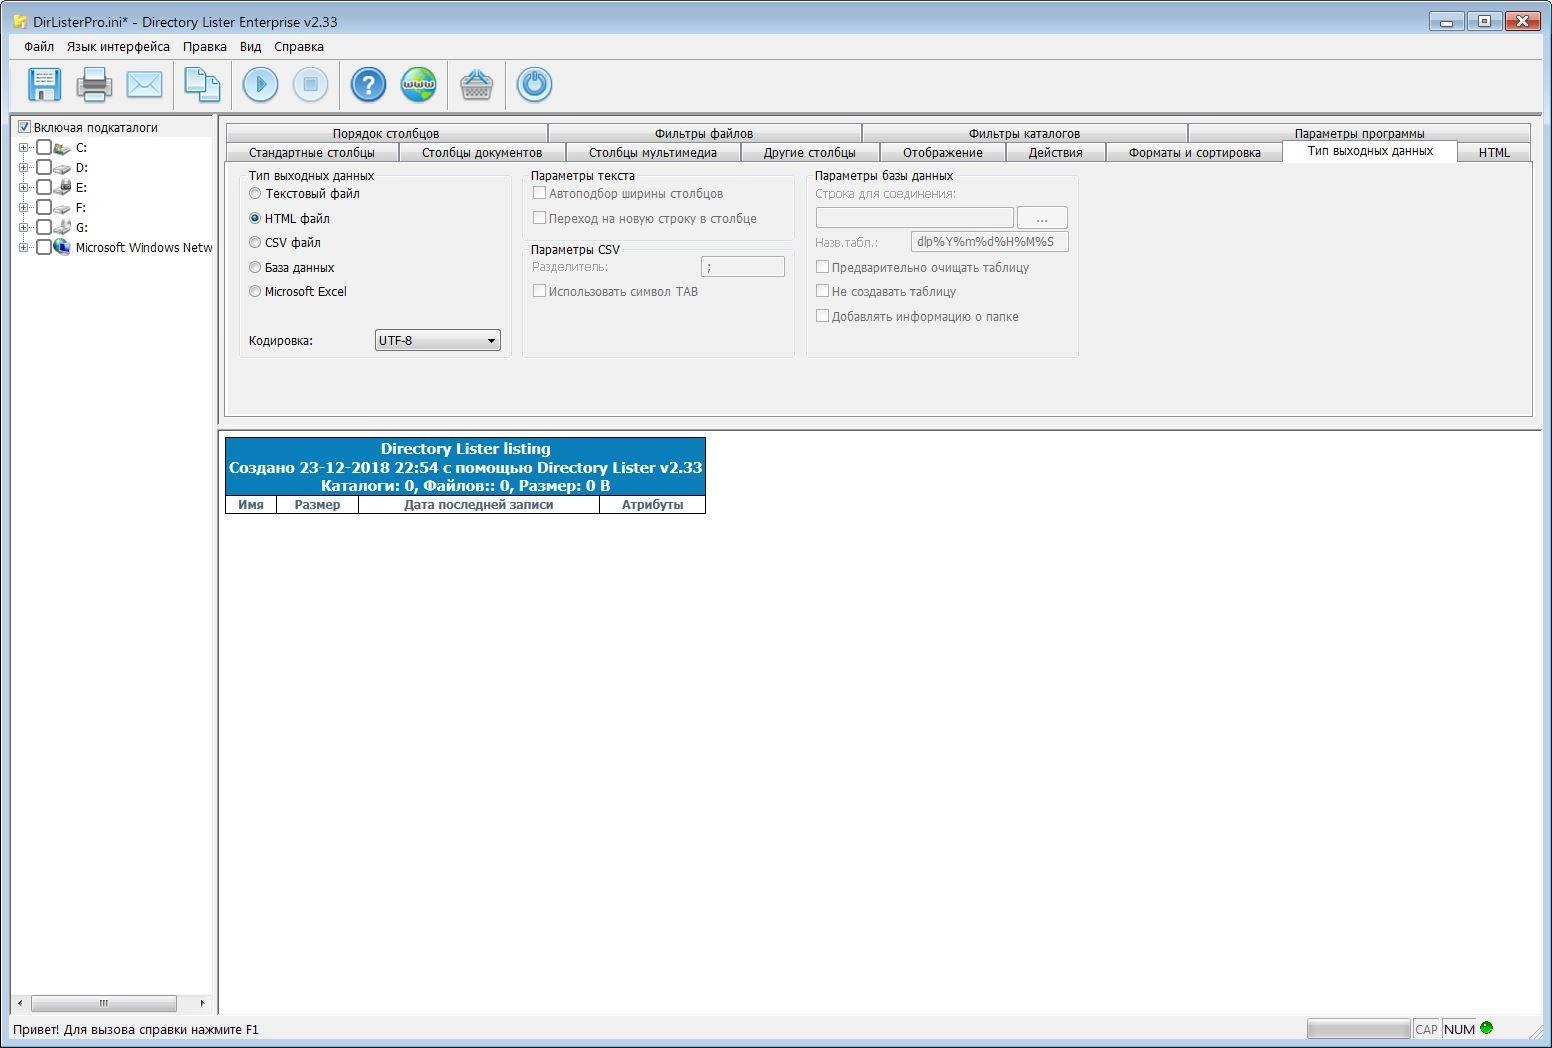This screenshot has height=1048, width=1552.
Task: Expand the D: drive node
Action: [24, 168]
